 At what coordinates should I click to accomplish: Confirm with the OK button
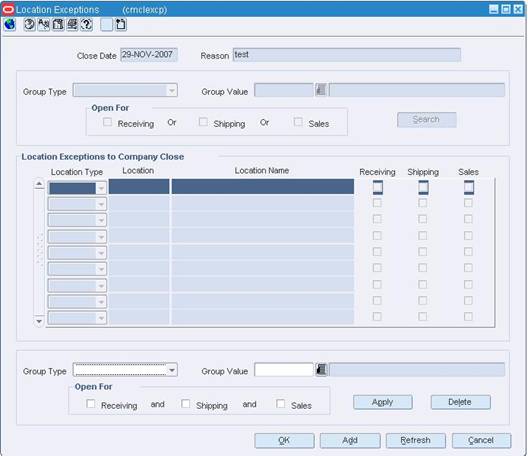[x=285, y=441]
